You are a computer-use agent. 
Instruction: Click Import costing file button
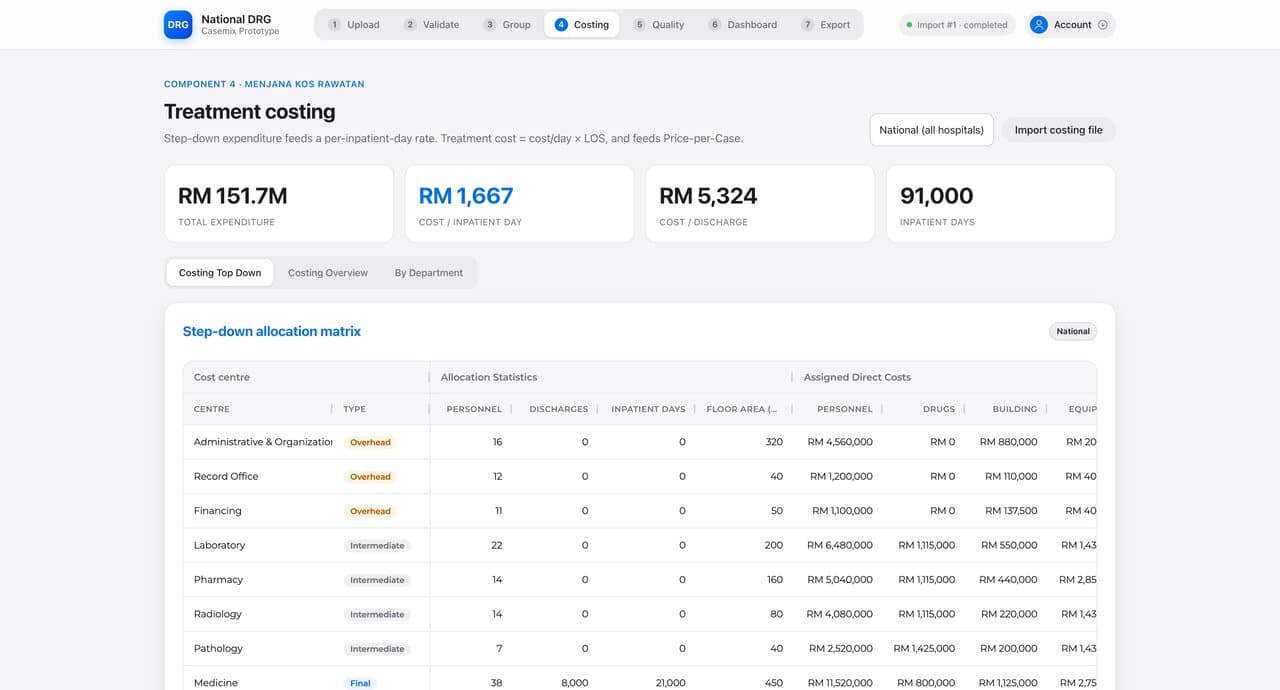1058,130
